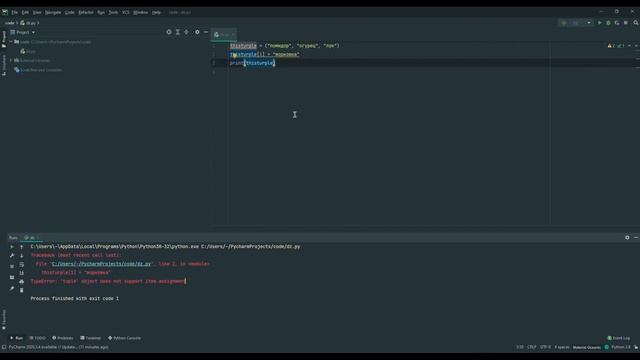
Task: Open Project panel gear settings
Action: tap(197, 32)
